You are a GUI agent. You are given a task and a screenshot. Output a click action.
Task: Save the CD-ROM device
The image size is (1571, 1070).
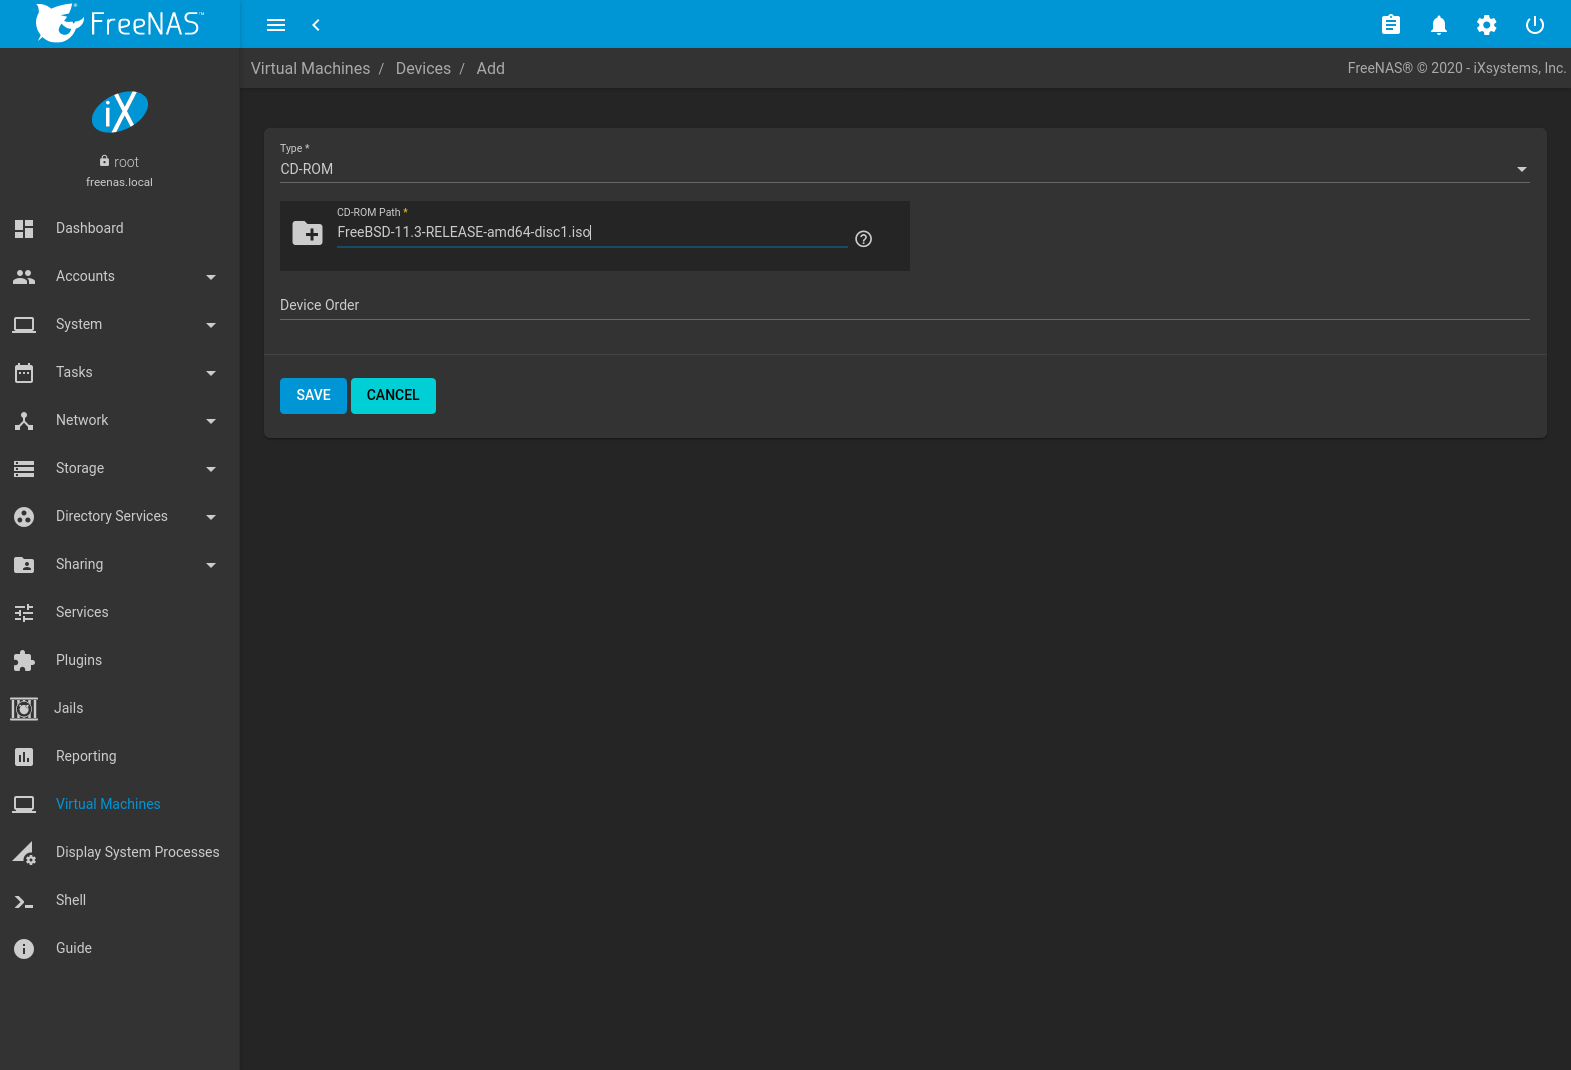(313, 395)
